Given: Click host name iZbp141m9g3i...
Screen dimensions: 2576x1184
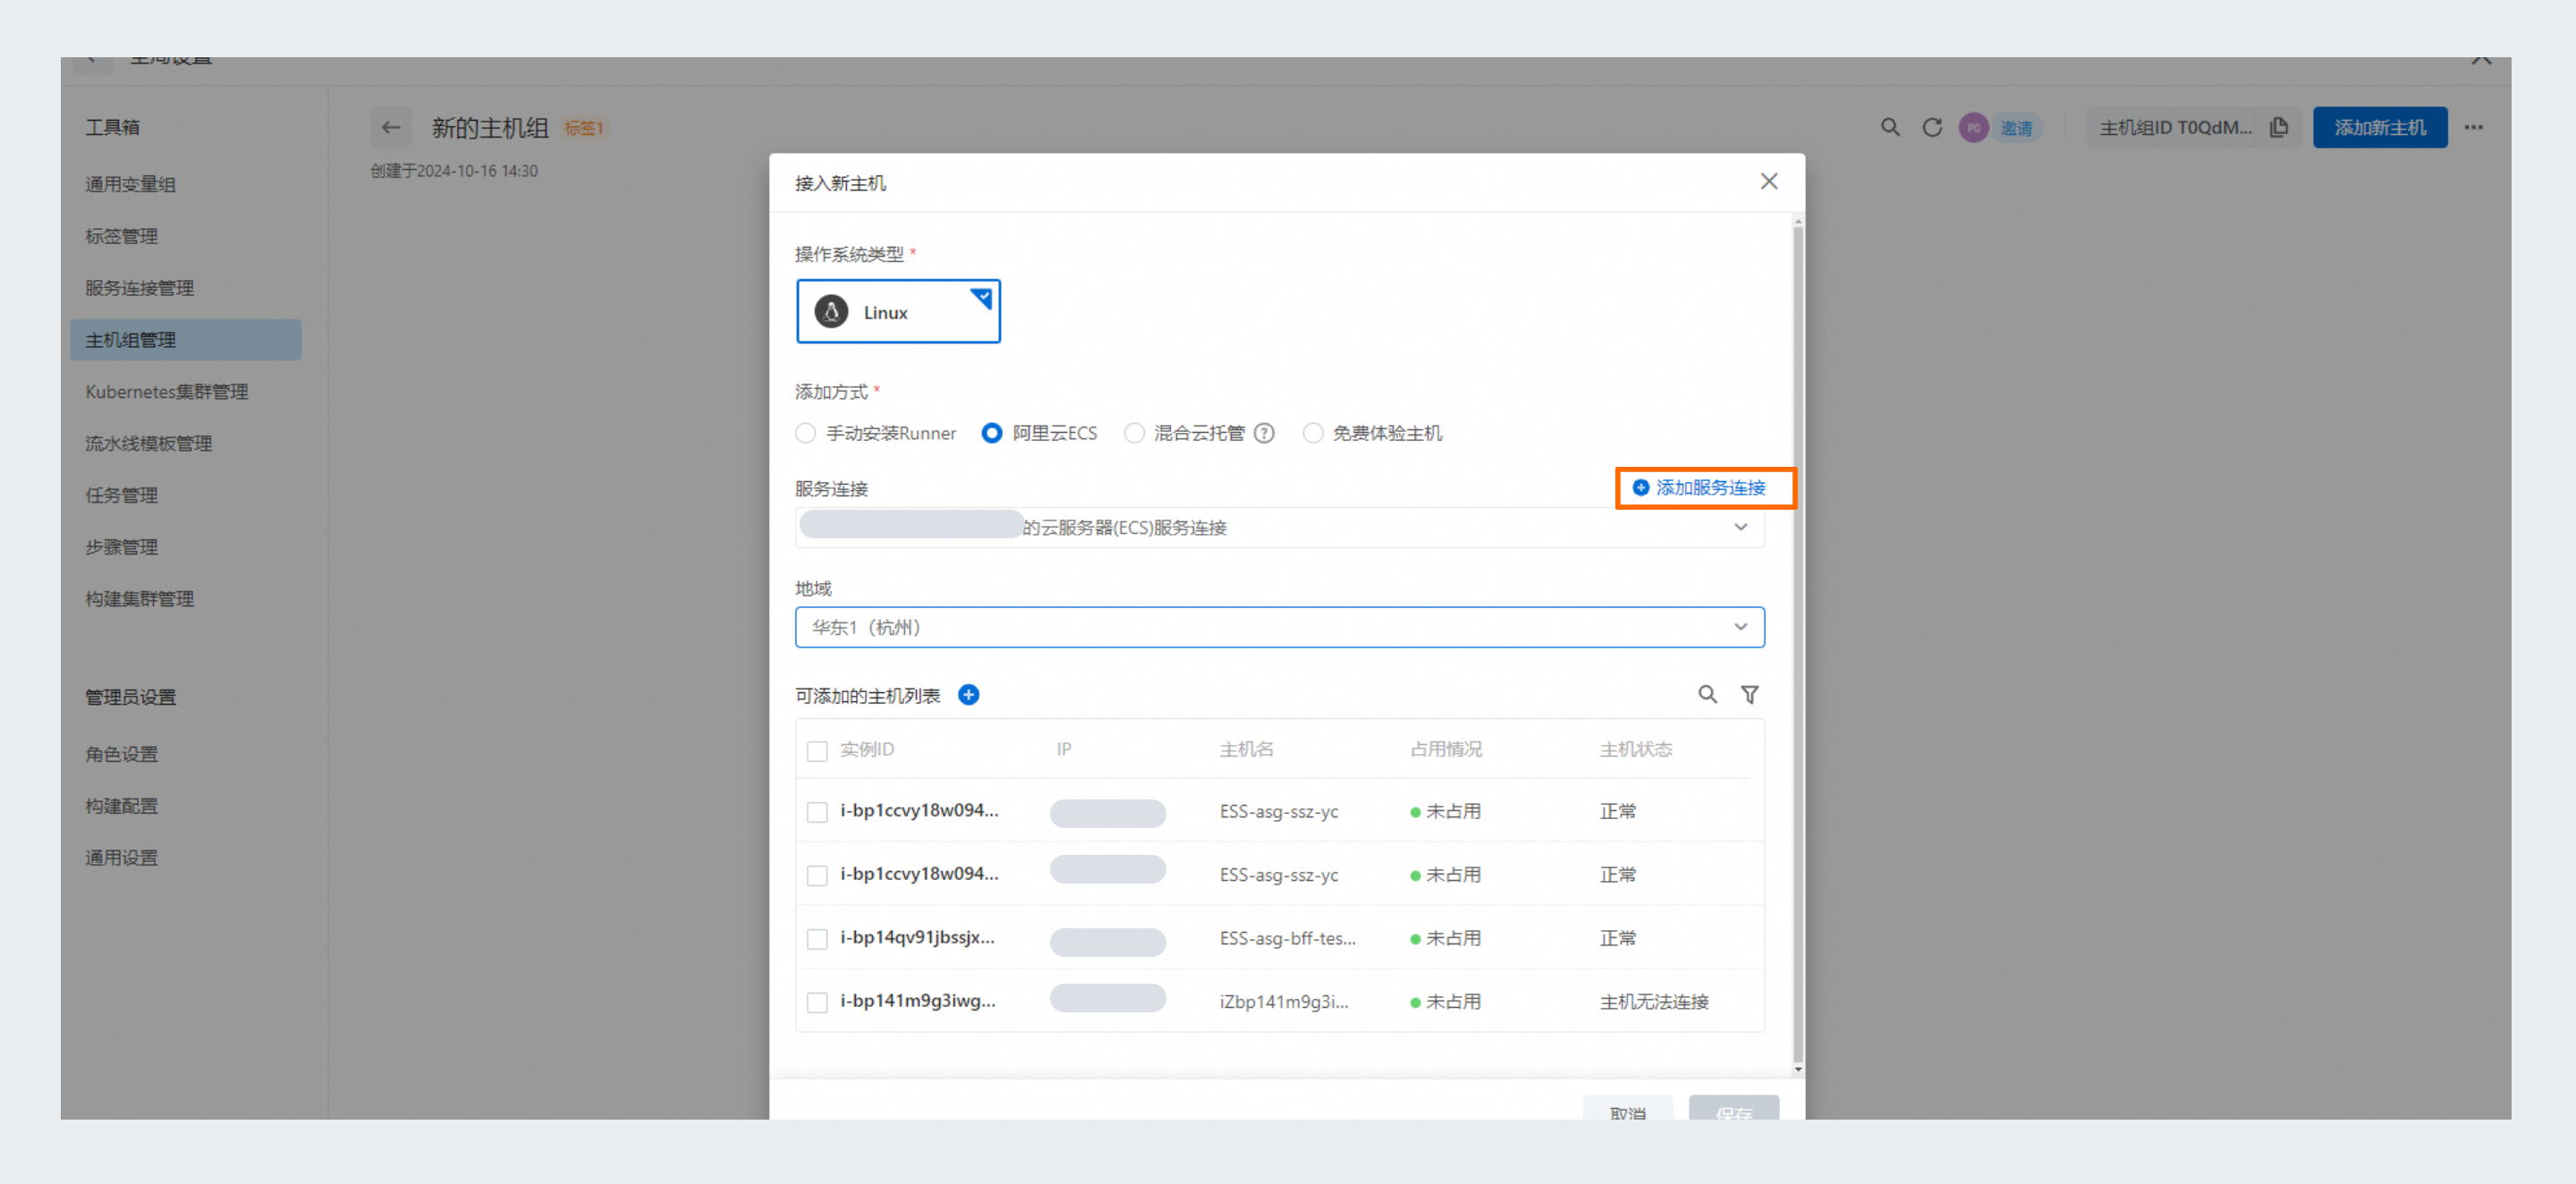Looking at the screenshot, I should click(x=1283, y=1002).
